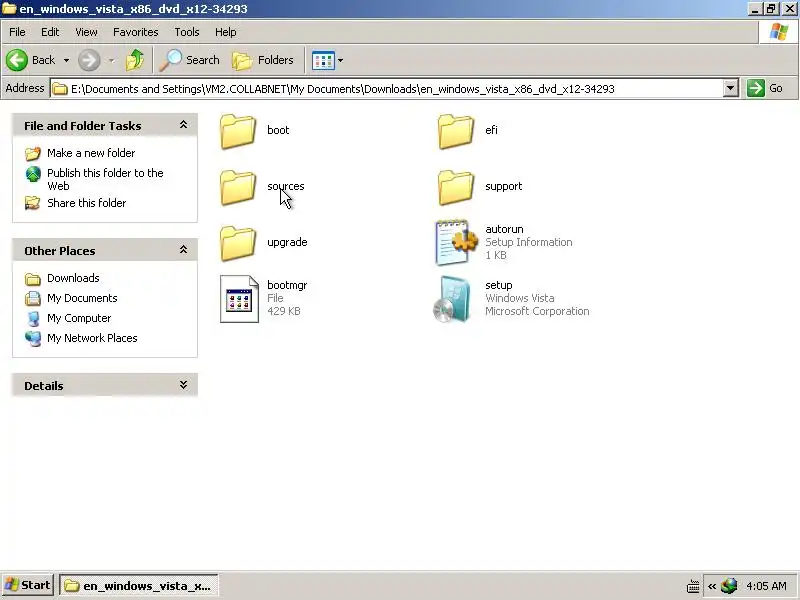Click the title bar folder icon

9,8
